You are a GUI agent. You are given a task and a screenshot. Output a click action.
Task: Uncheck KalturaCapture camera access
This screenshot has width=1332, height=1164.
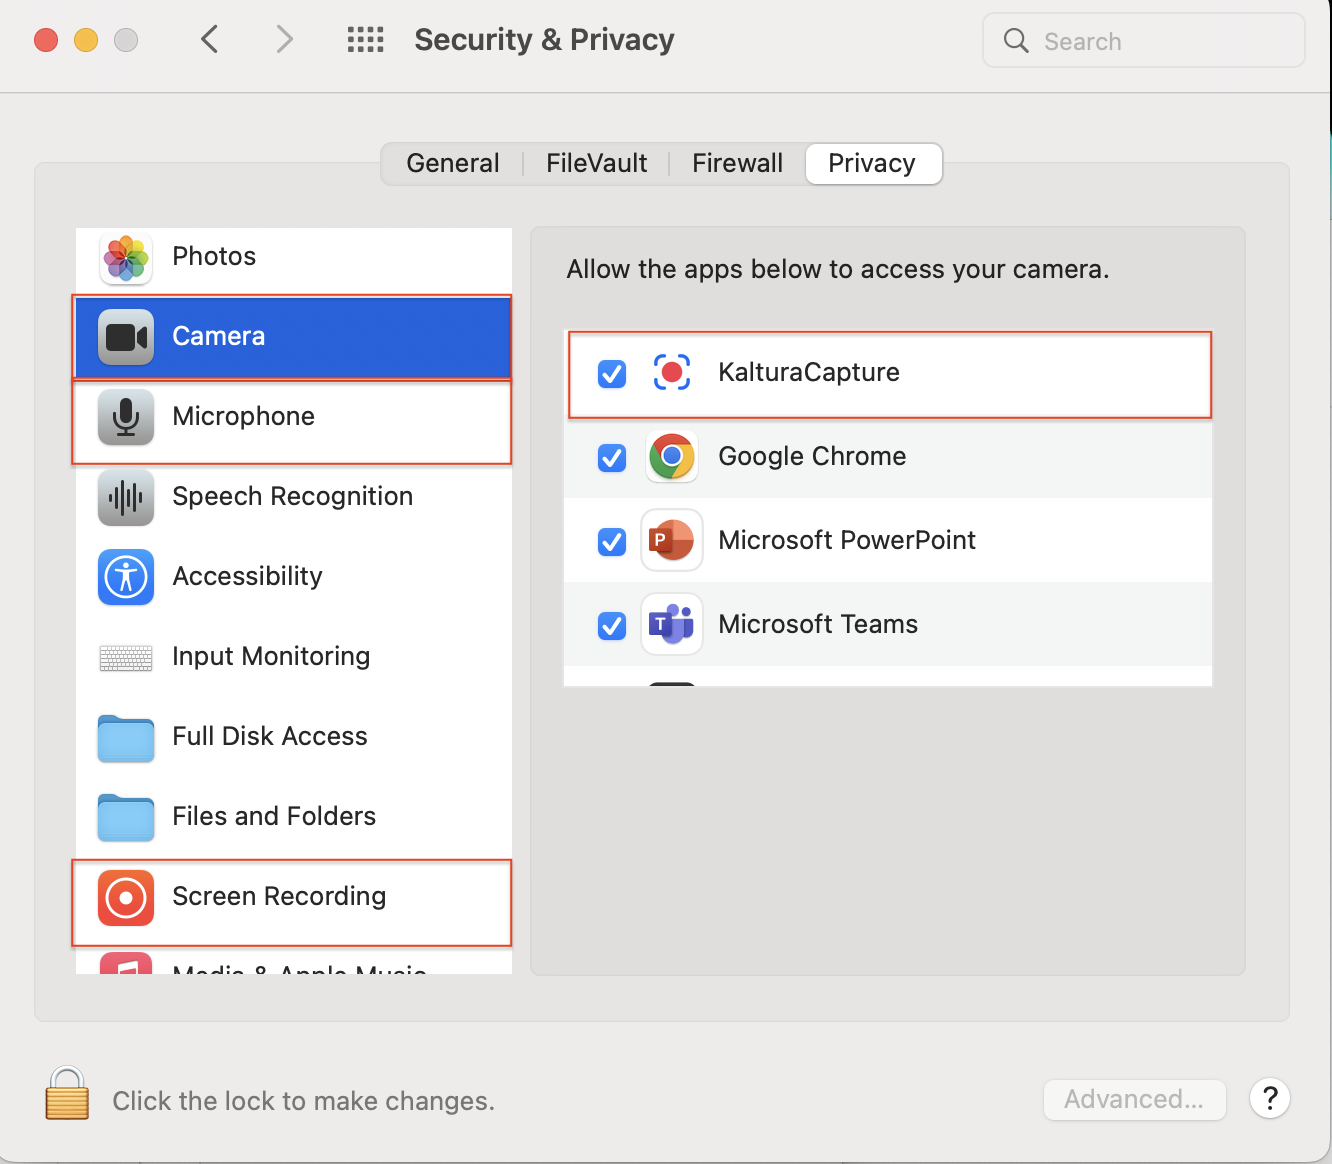coord(612,374)
